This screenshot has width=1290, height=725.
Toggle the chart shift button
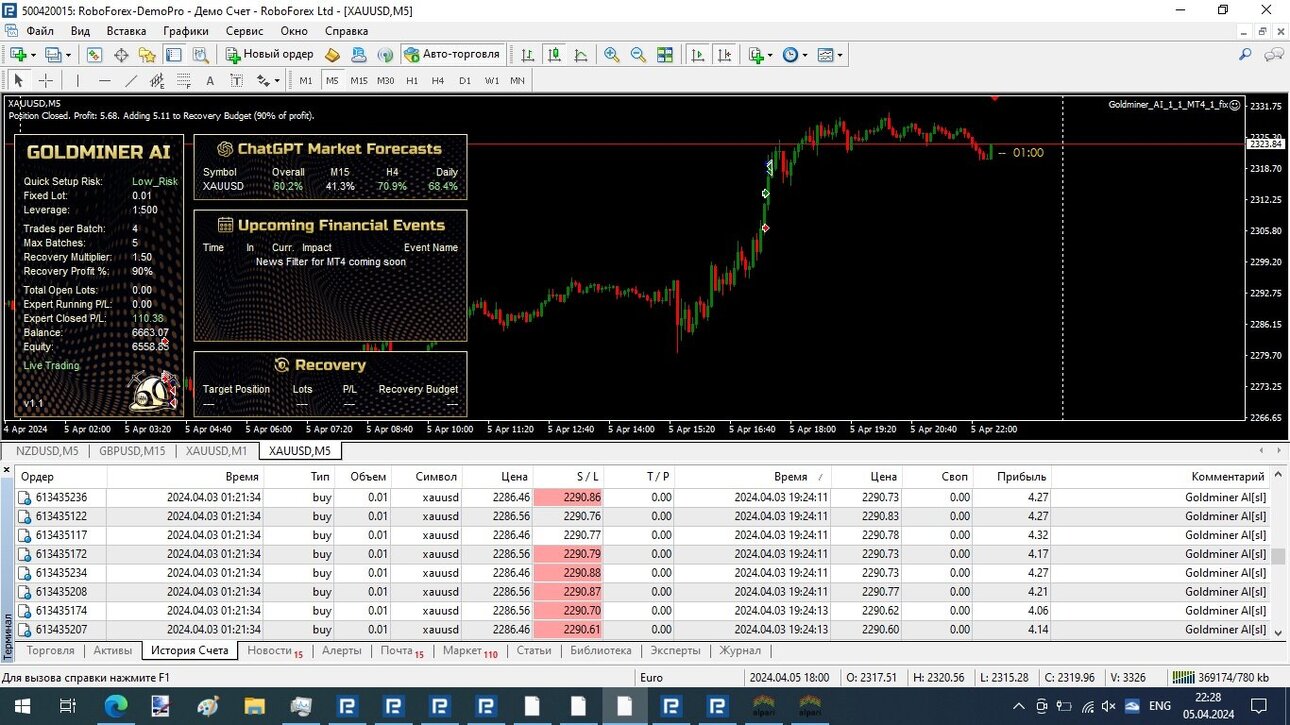coord(724,55)
